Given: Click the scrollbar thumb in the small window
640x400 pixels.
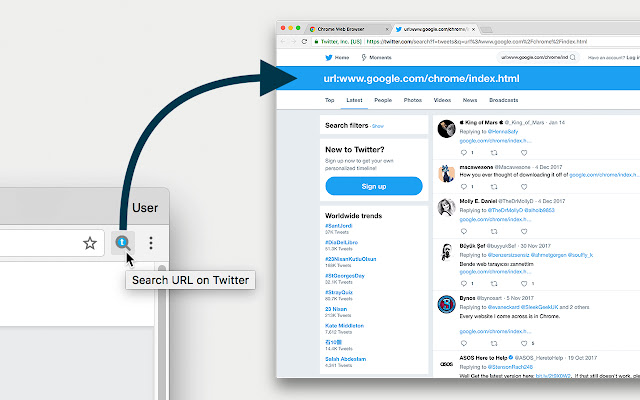Looking at the screenshot, I should 162,333.
